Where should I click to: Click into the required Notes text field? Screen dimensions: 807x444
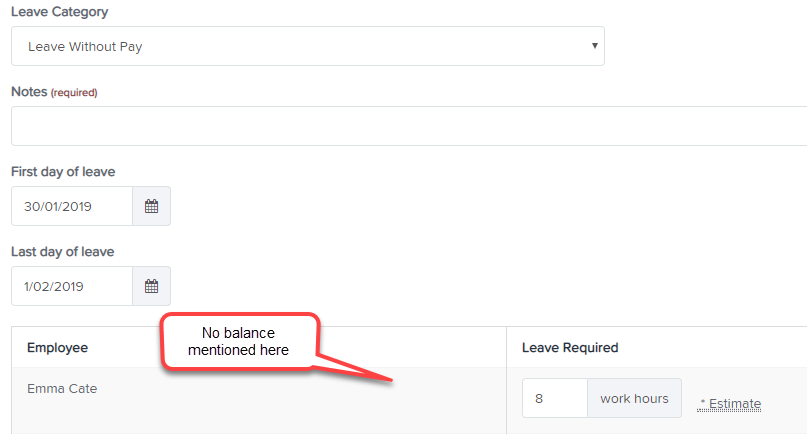coord(409,126)
